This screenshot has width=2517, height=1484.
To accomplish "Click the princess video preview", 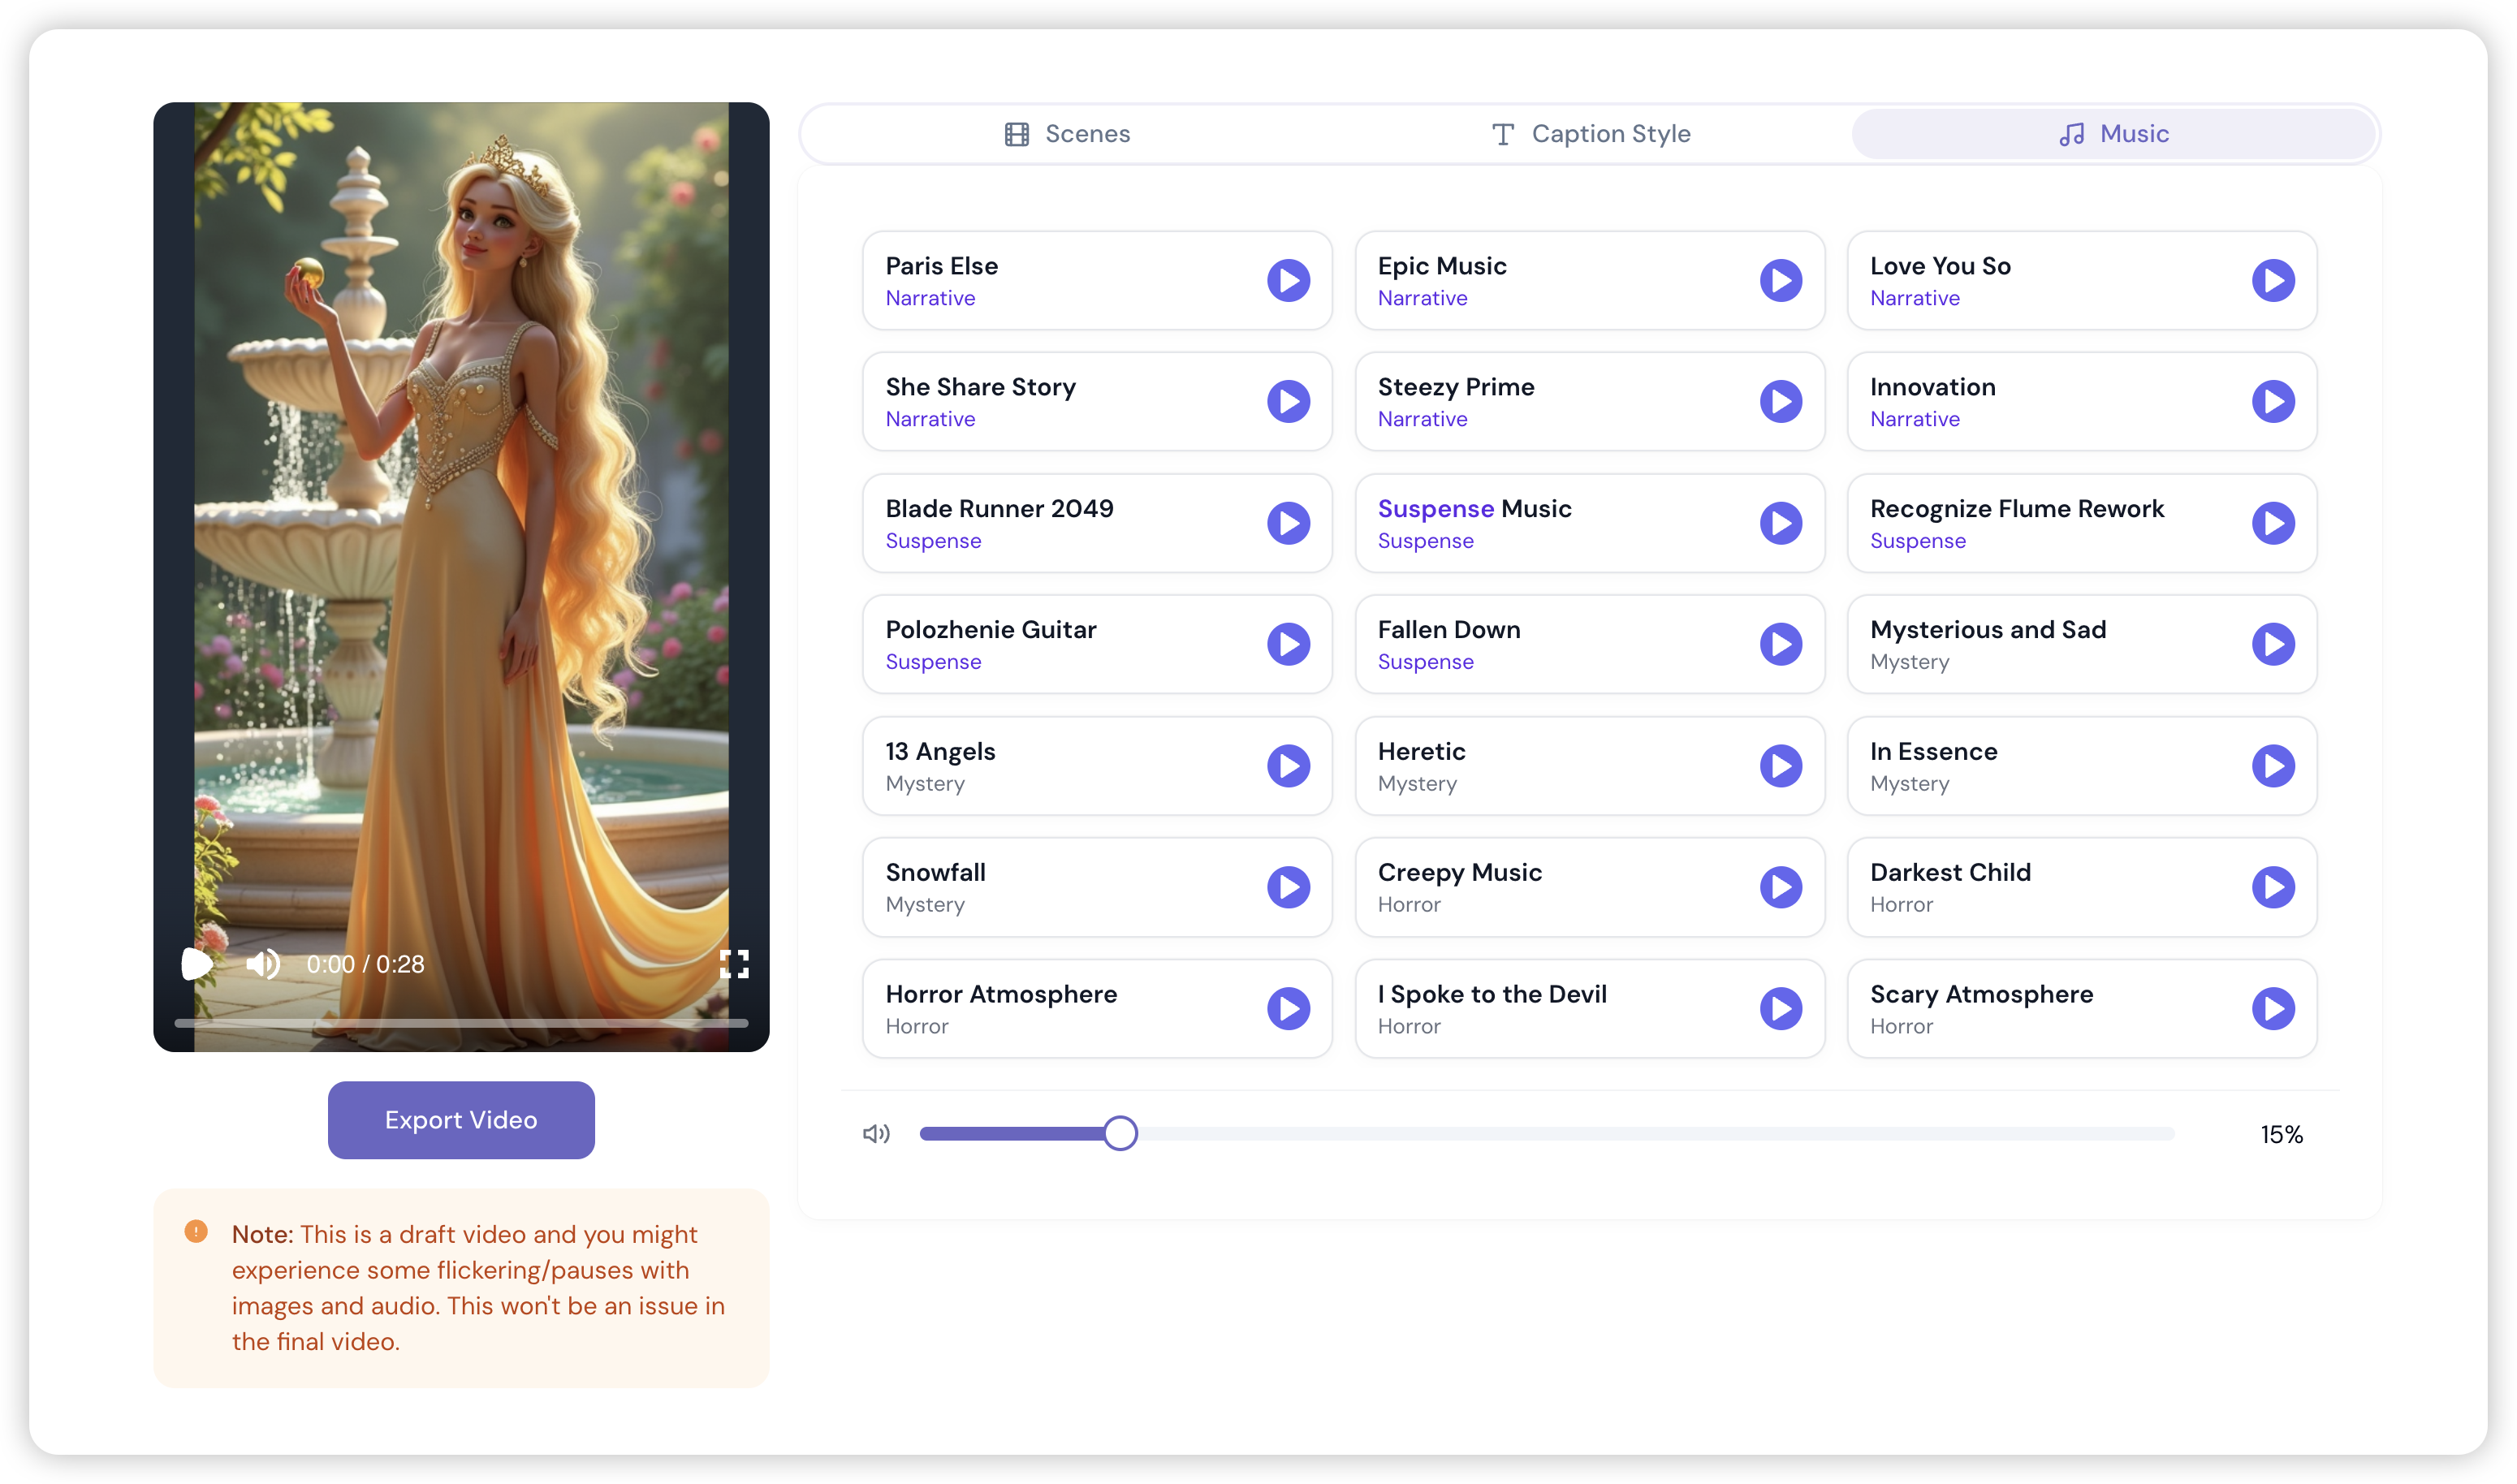I will pyautogui.click(x=461, y=576).
